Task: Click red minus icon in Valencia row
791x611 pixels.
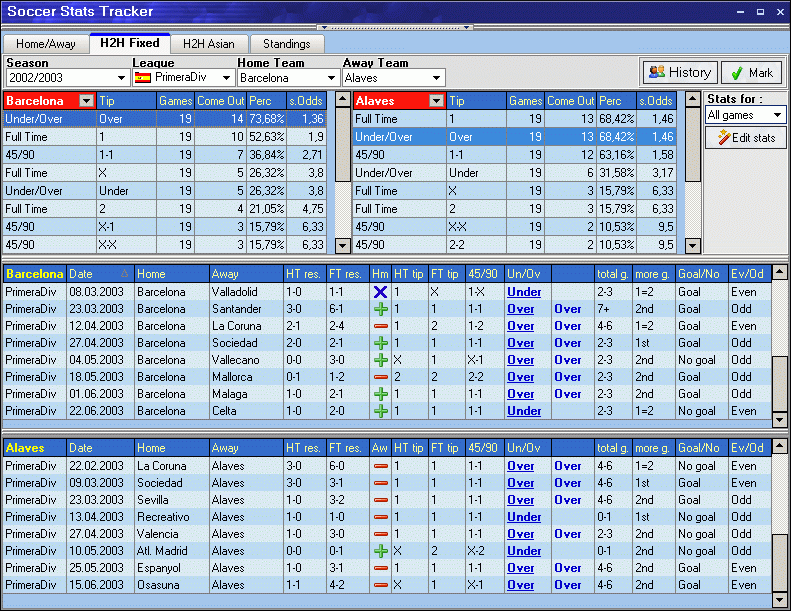Action: [x=380, y=534]
